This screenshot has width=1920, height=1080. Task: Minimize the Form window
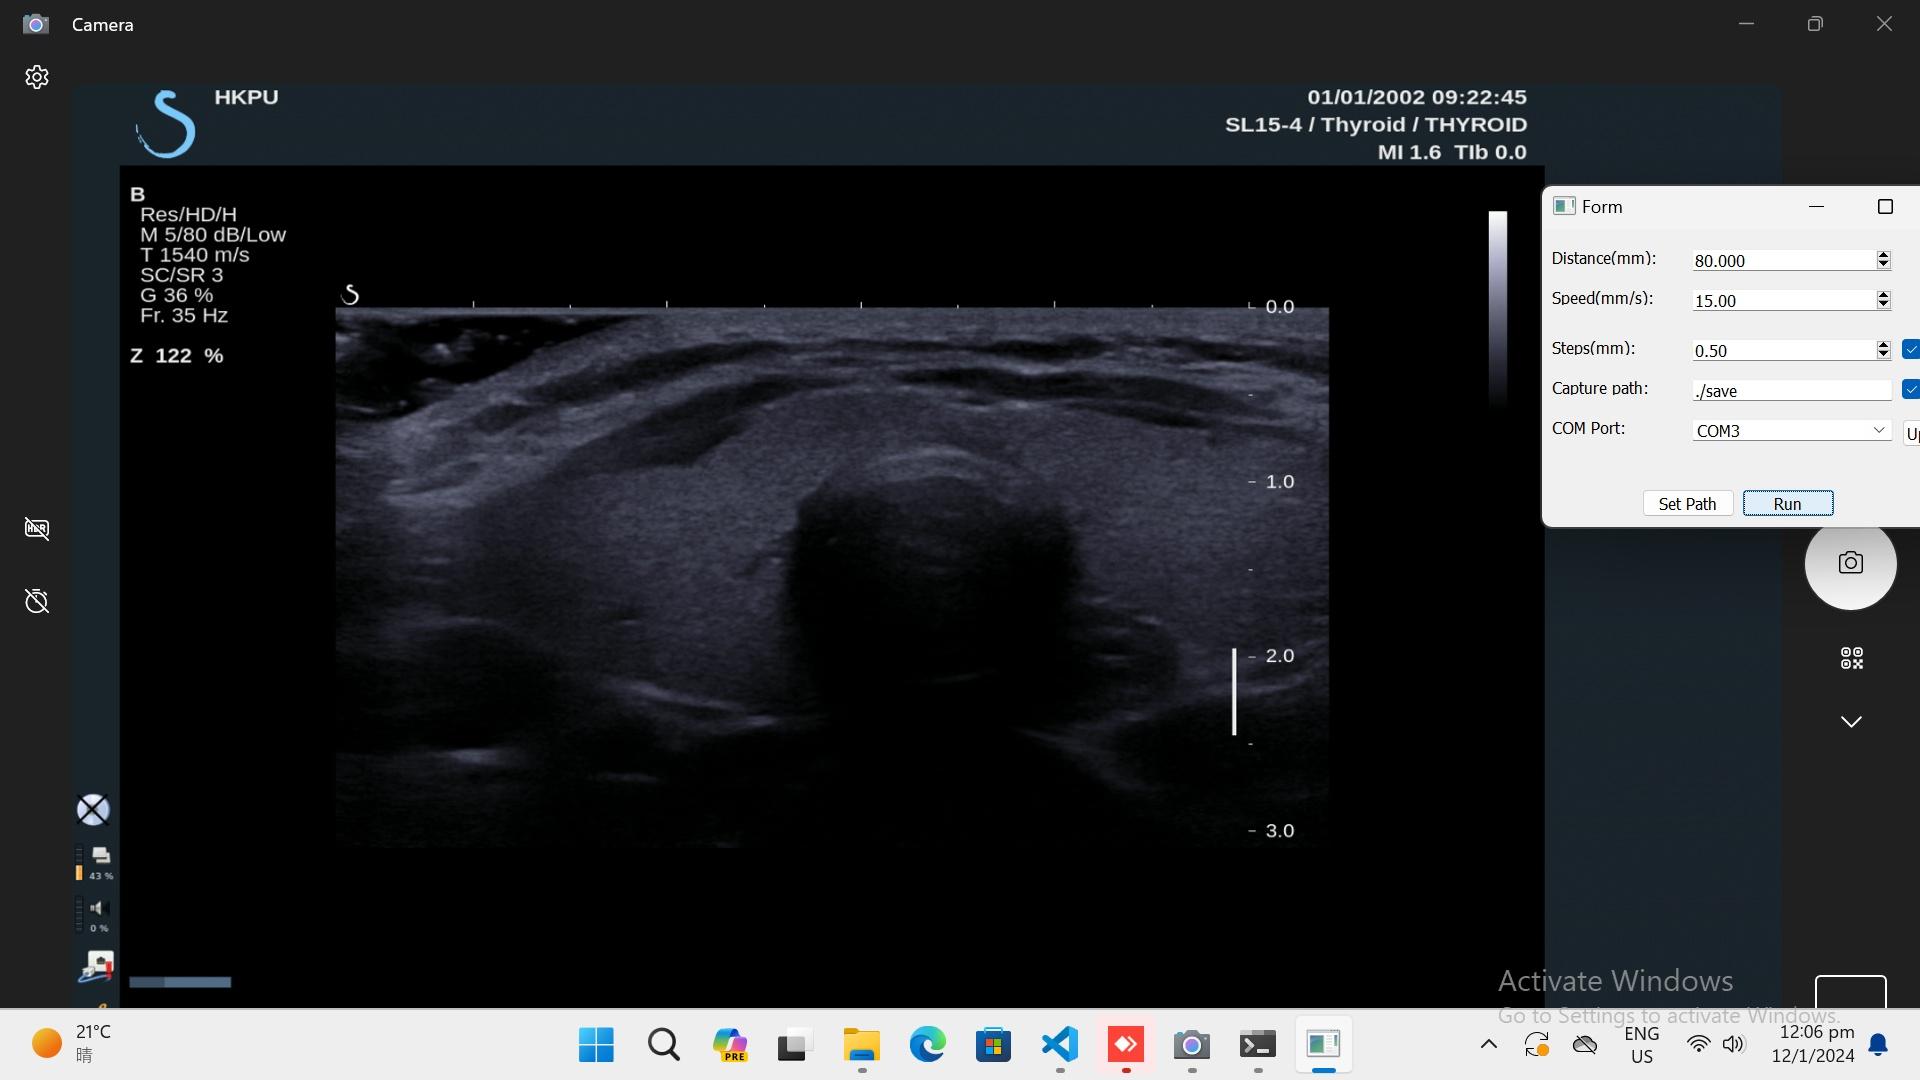pyautogui.click(x=1816, y=207)
